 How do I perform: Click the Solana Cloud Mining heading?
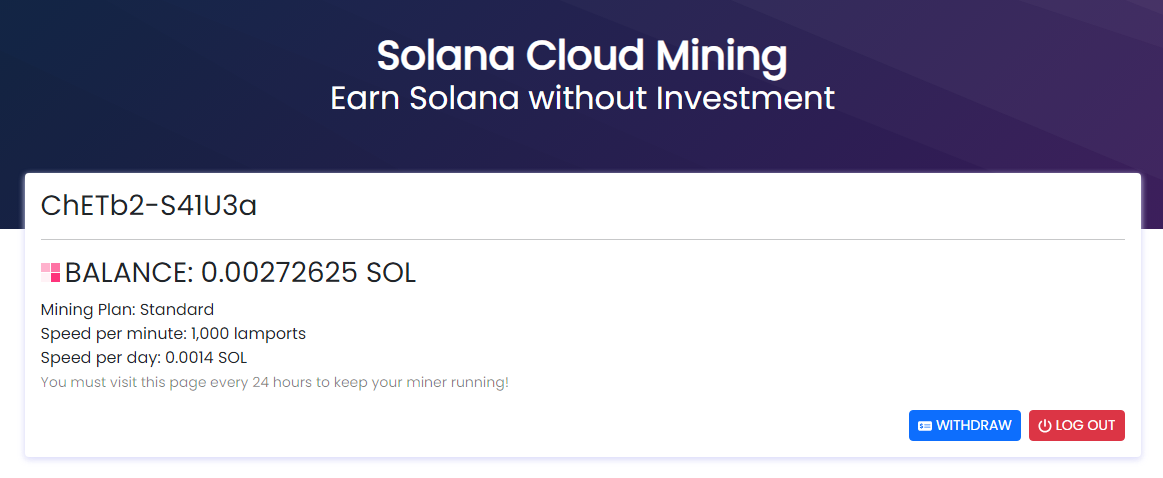coord(582,56)
